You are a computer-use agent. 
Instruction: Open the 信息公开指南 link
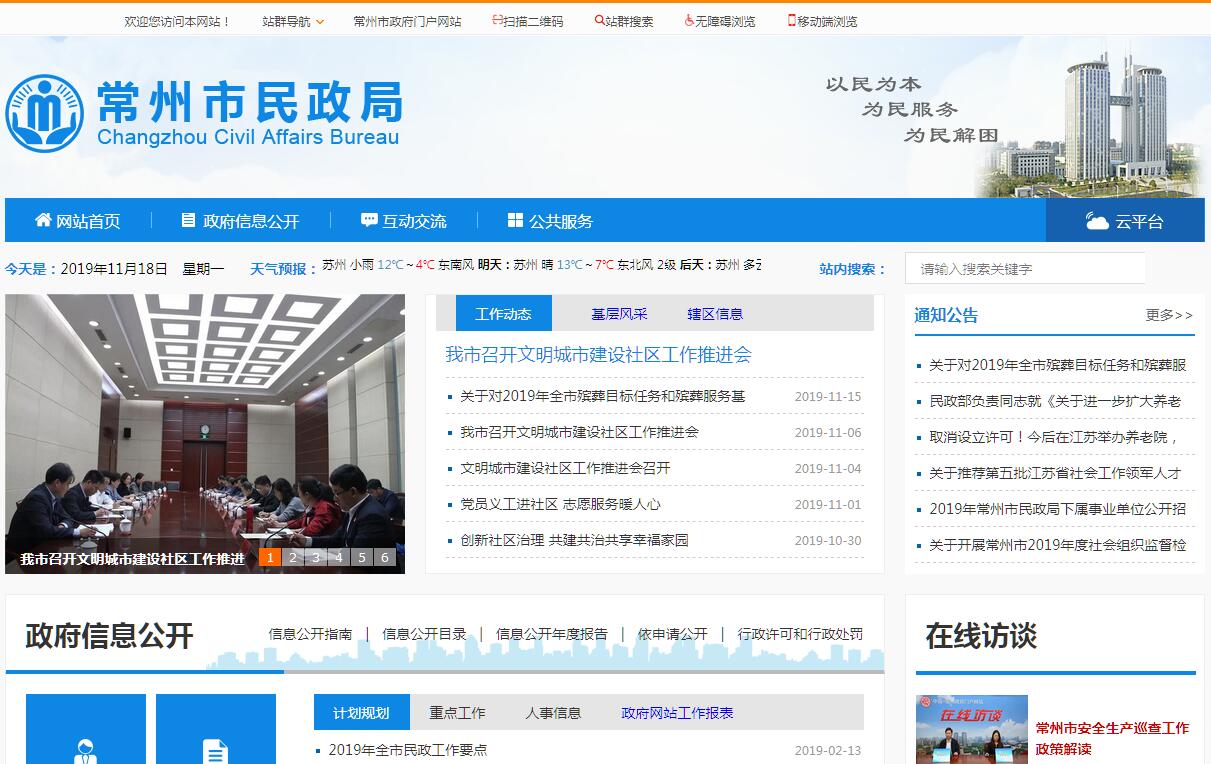(310, 634)
